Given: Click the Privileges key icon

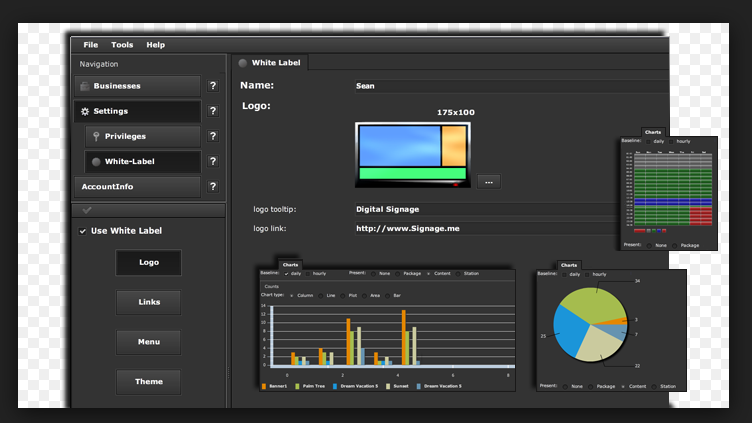Looking at the screenshot, I should click(x=96, y=136).
